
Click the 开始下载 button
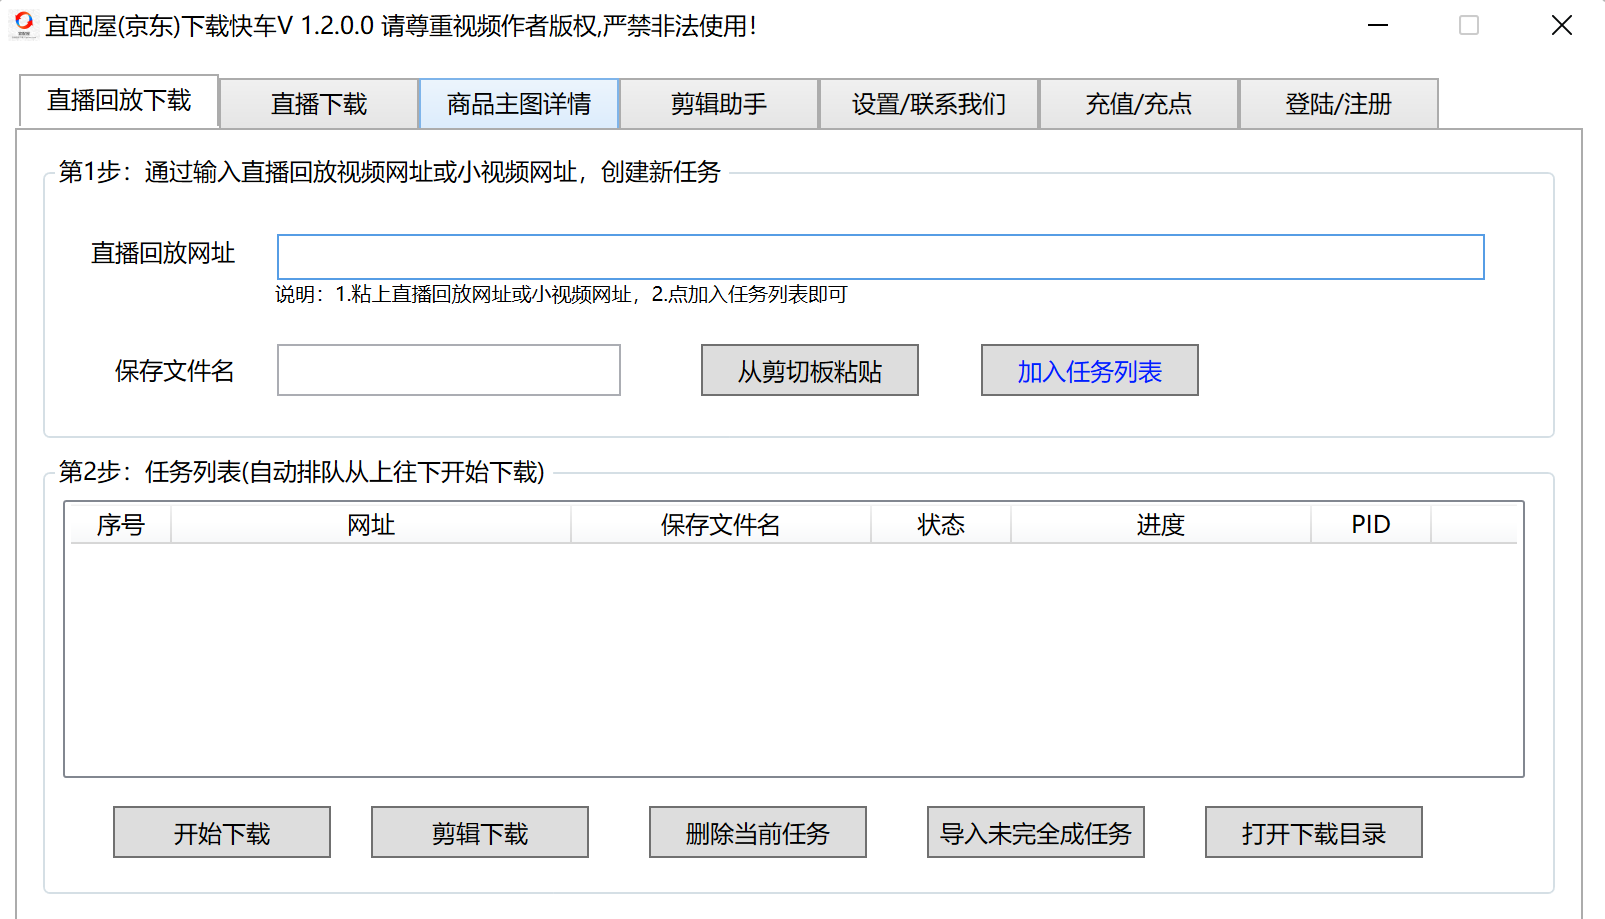(222, 832)
